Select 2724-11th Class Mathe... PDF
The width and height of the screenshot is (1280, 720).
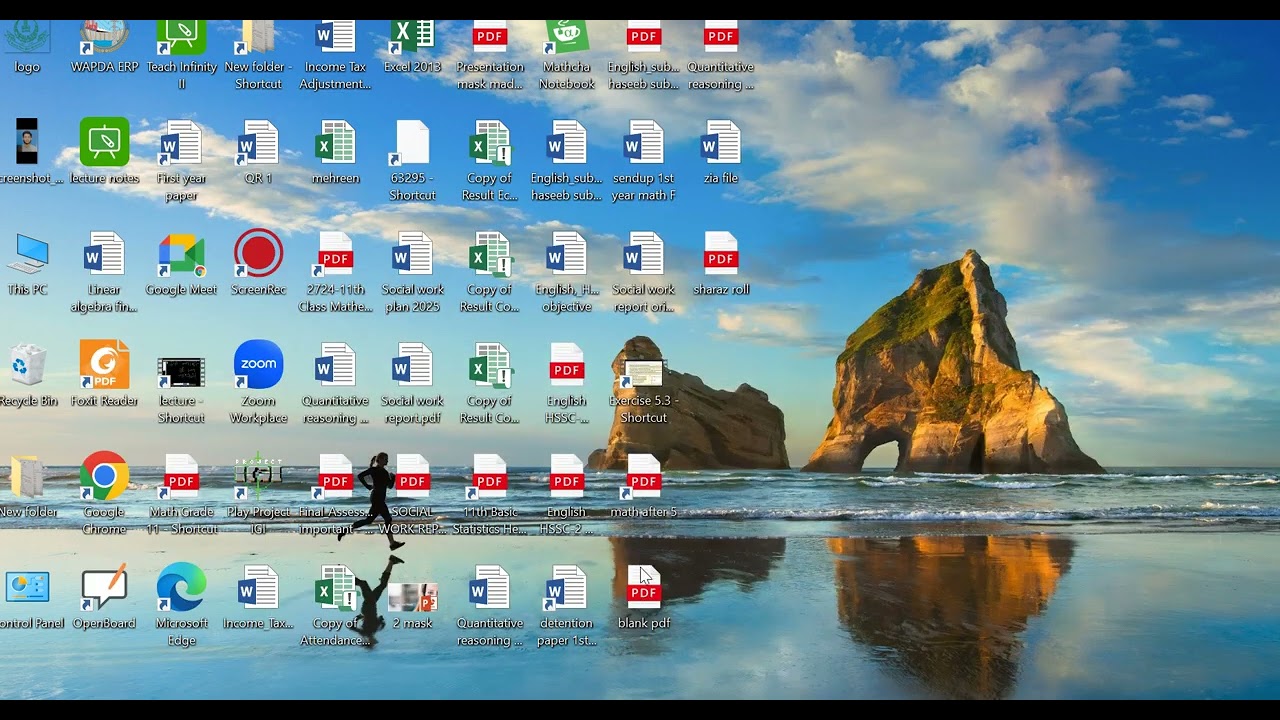pyautogui.click(x=335, y=272)
